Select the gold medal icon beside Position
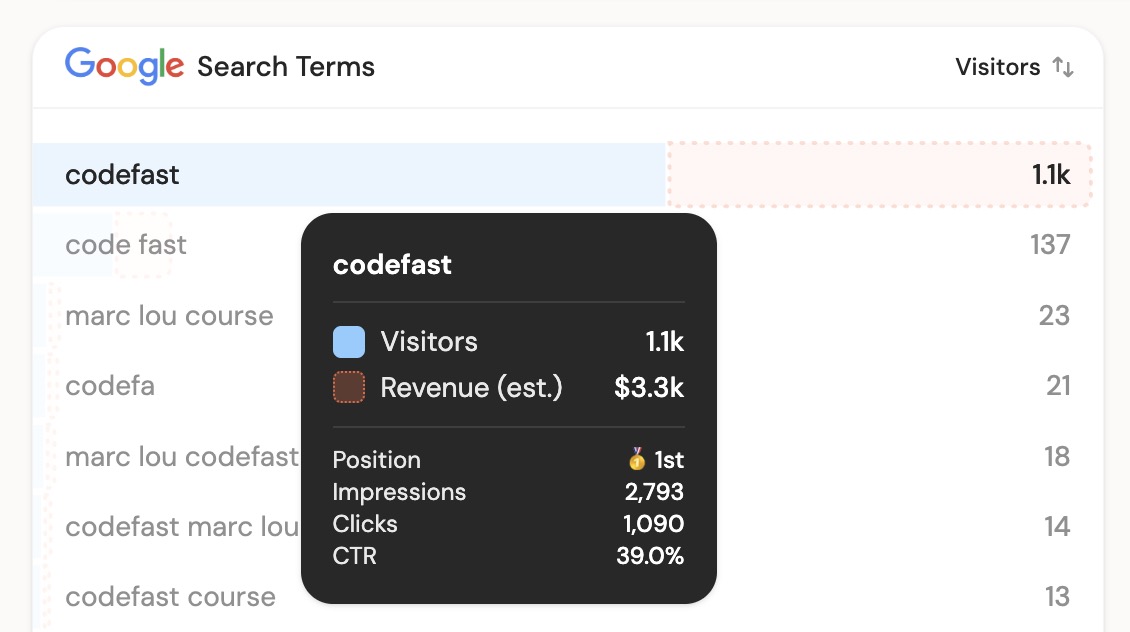This screenshot has width=1130, height=632. click(635, 458)
